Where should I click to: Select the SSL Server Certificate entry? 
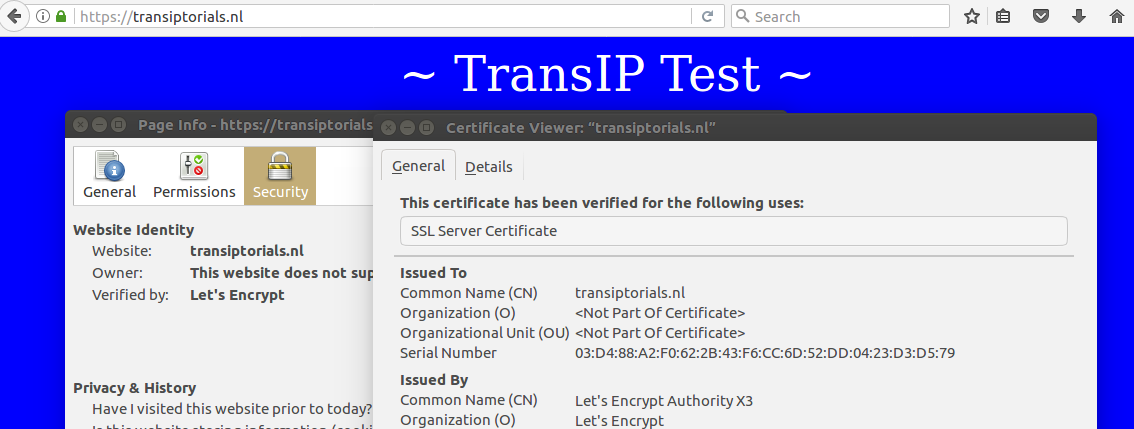pos(733,232)
